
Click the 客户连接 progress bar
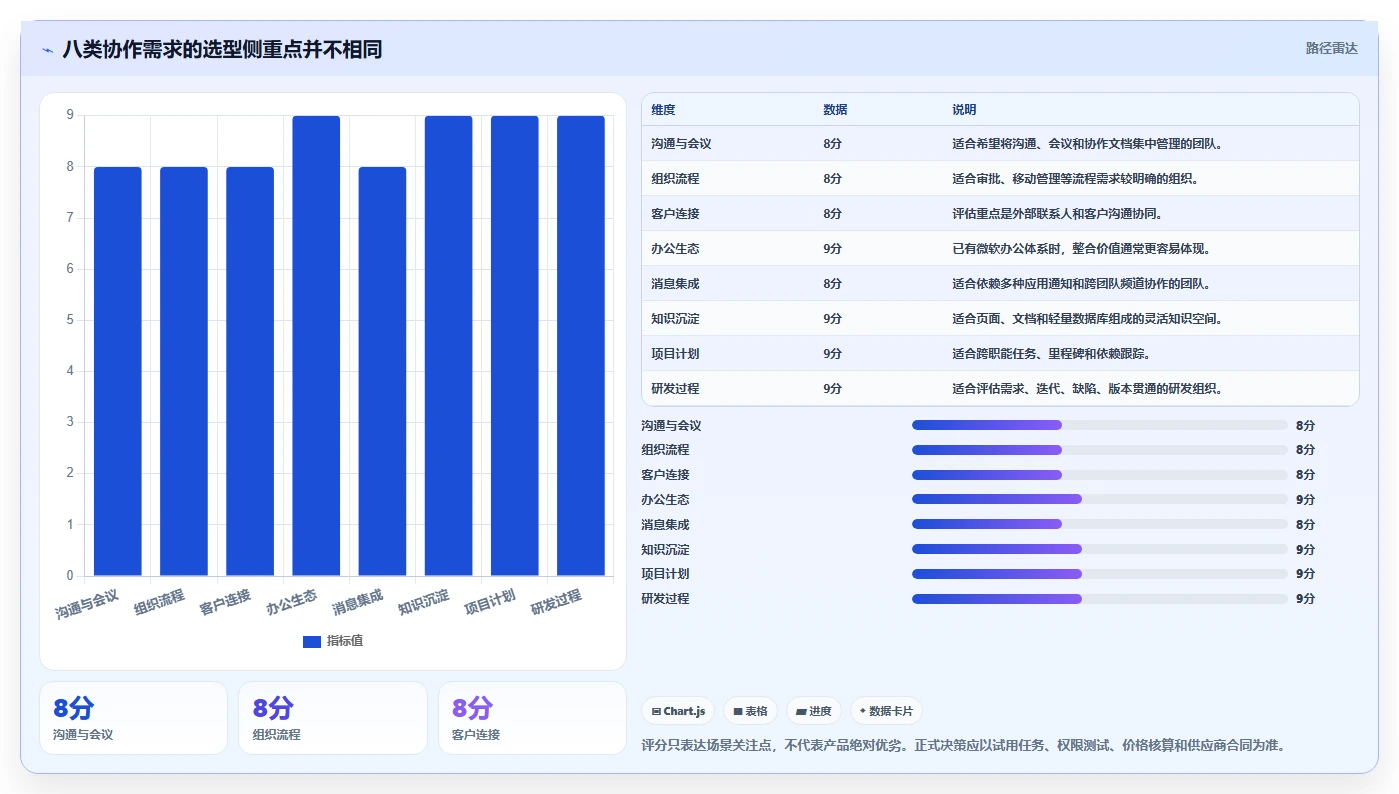1099,475
